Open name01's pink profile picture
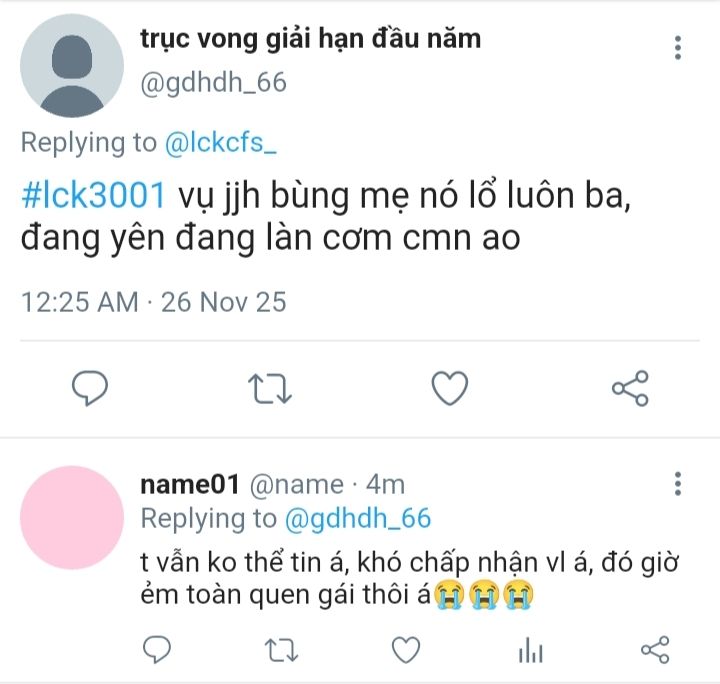 click(x=69, y=515)
